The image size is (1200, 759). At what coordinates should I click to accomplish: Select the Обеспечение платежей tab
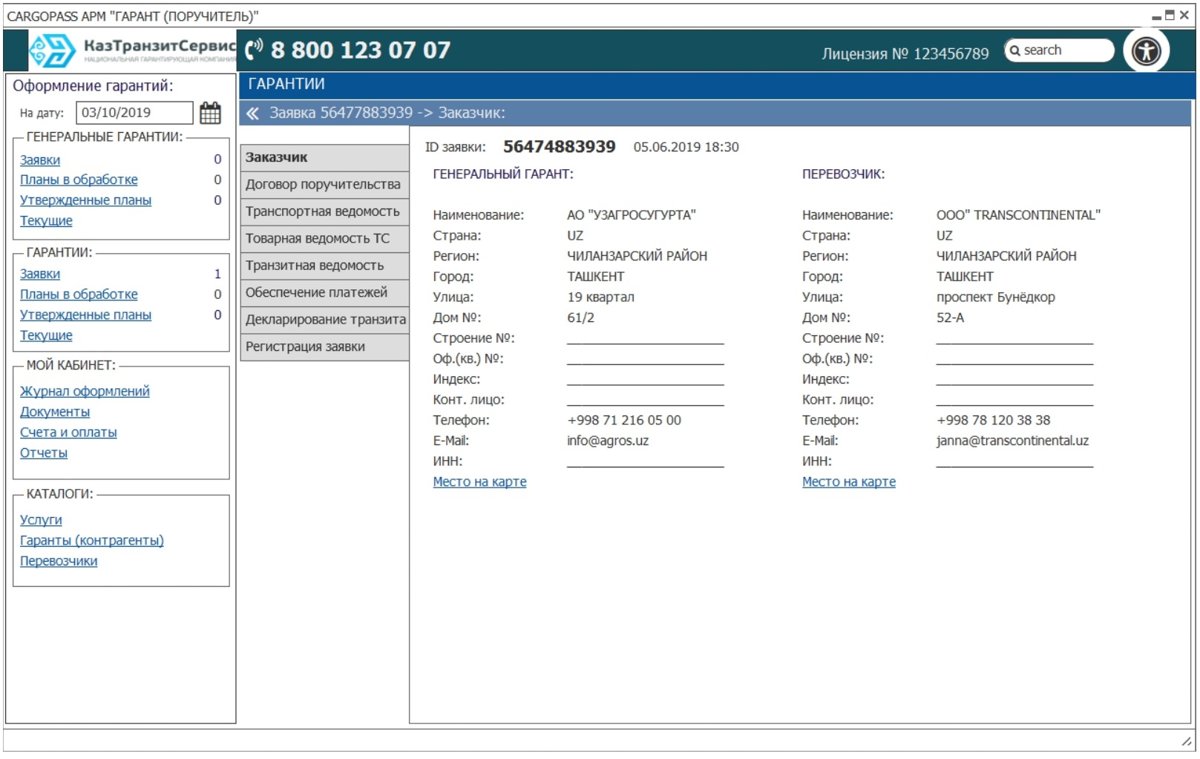click(325, 293)
